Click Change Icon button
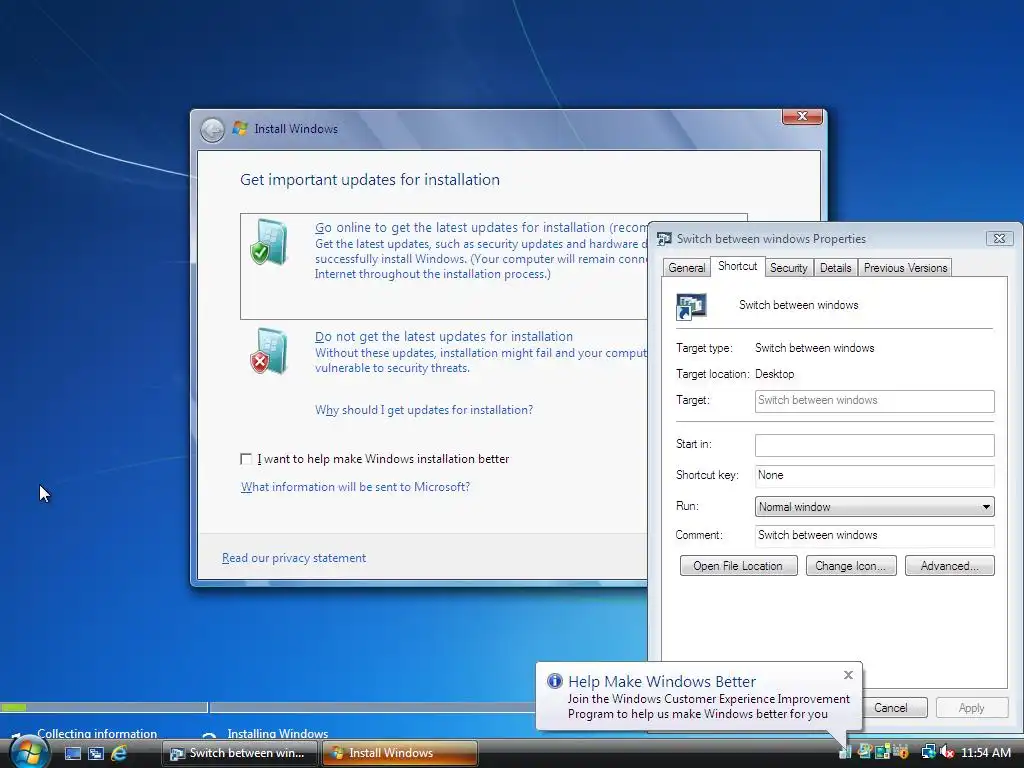Image resolution: width=1024 pixels, height=768 pixels. (x=850, y=566)
